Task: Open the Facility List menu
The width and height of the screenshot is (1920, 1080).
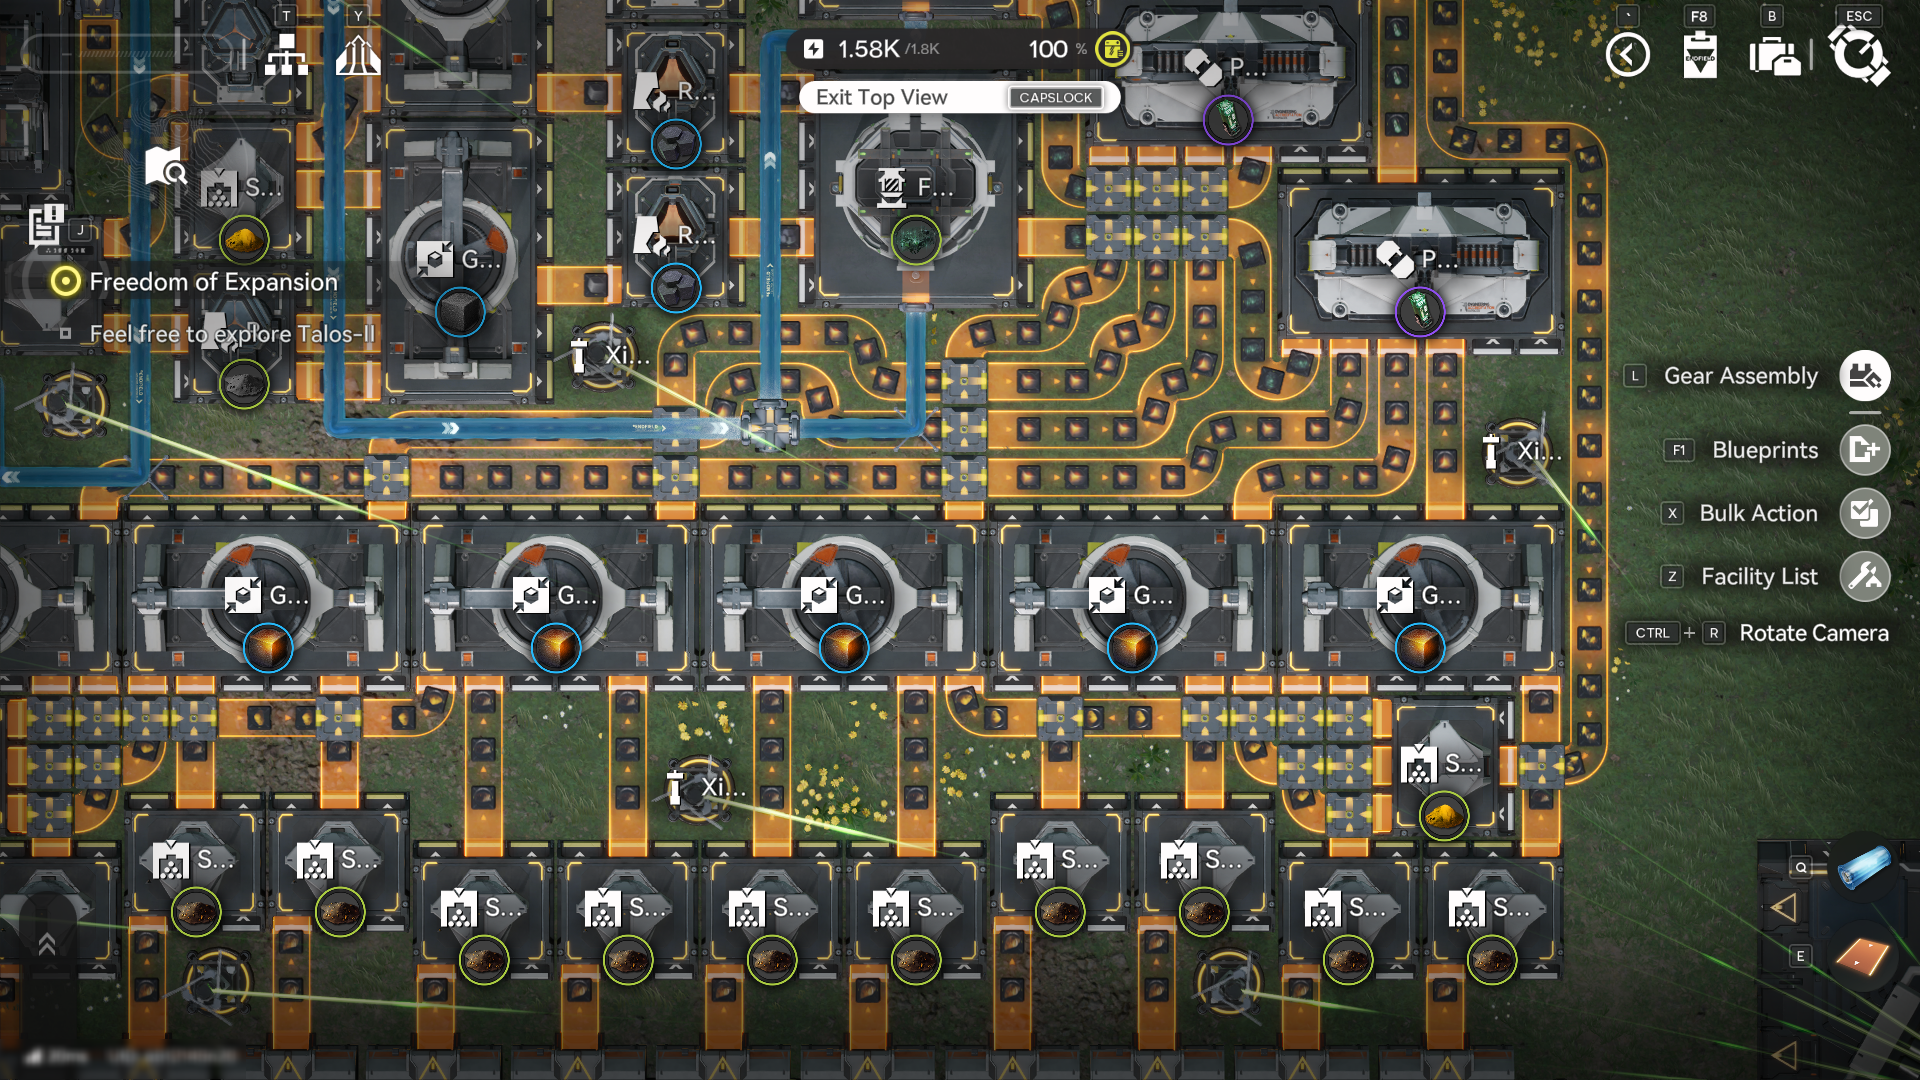Action: pos(1864,576)
